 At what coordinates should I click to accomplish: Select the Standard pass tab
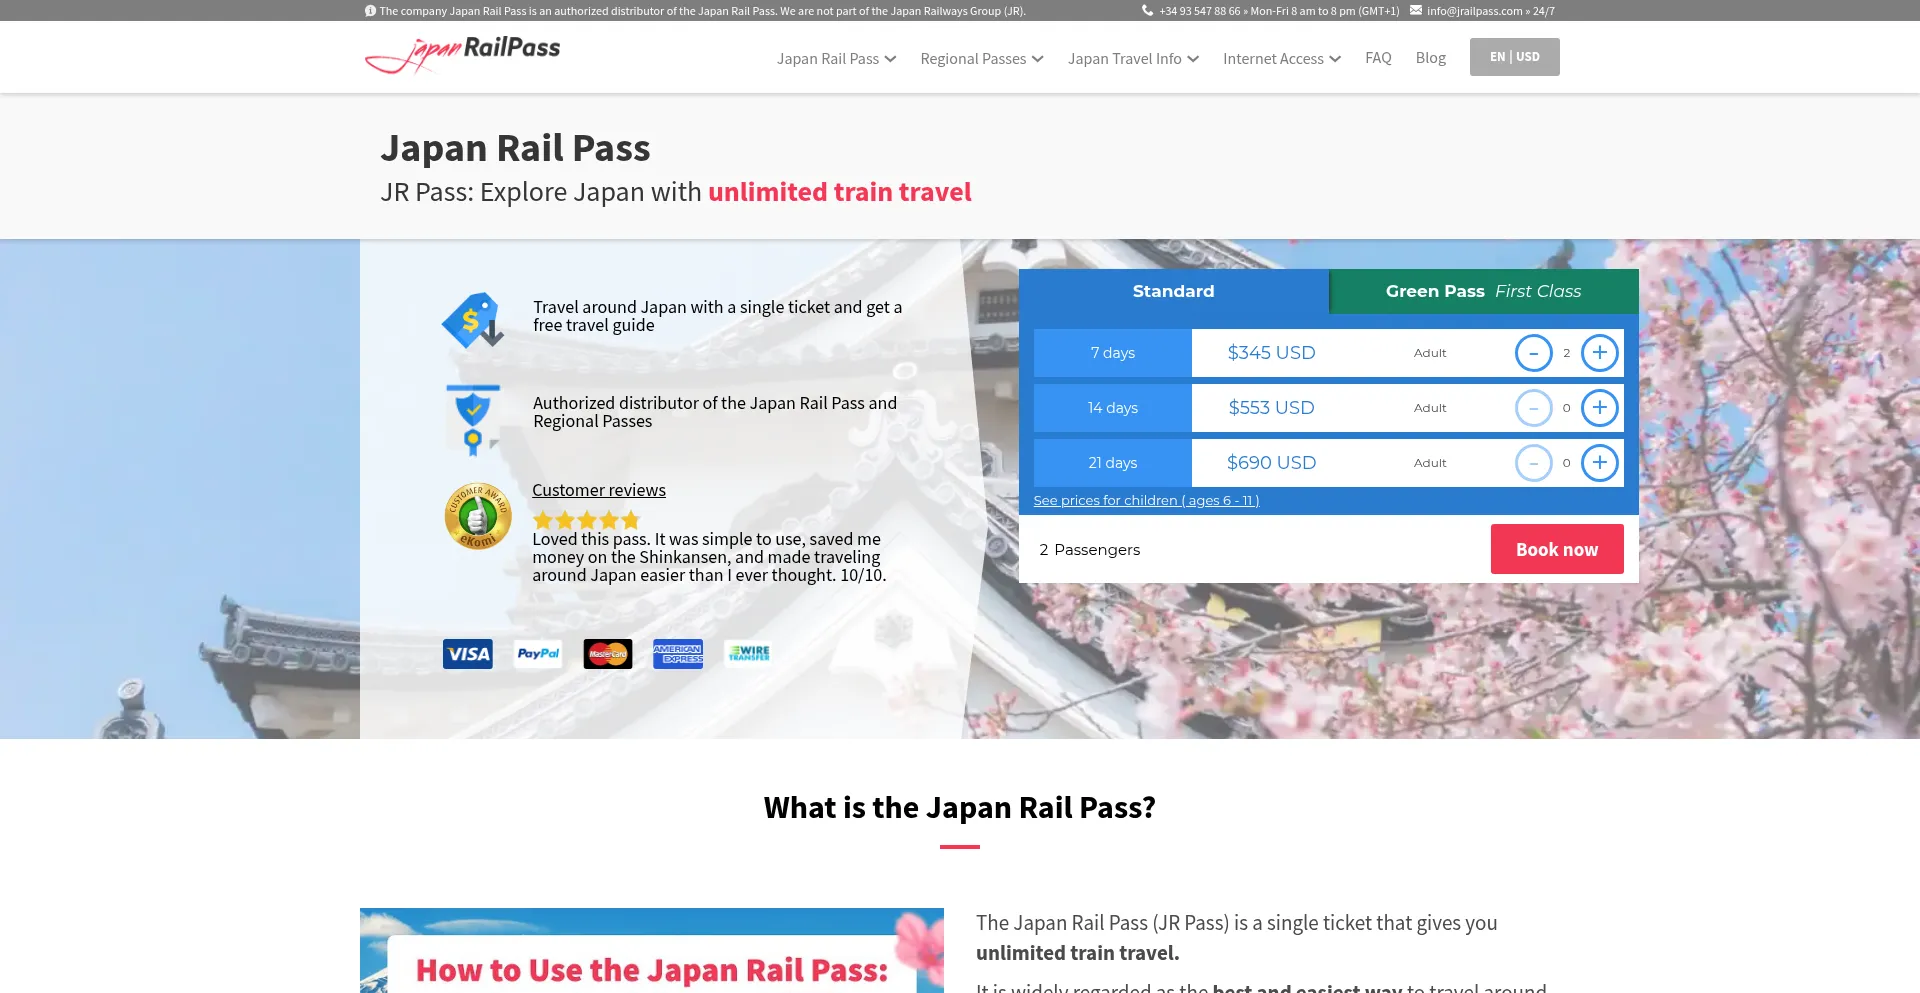point(1173,291)
